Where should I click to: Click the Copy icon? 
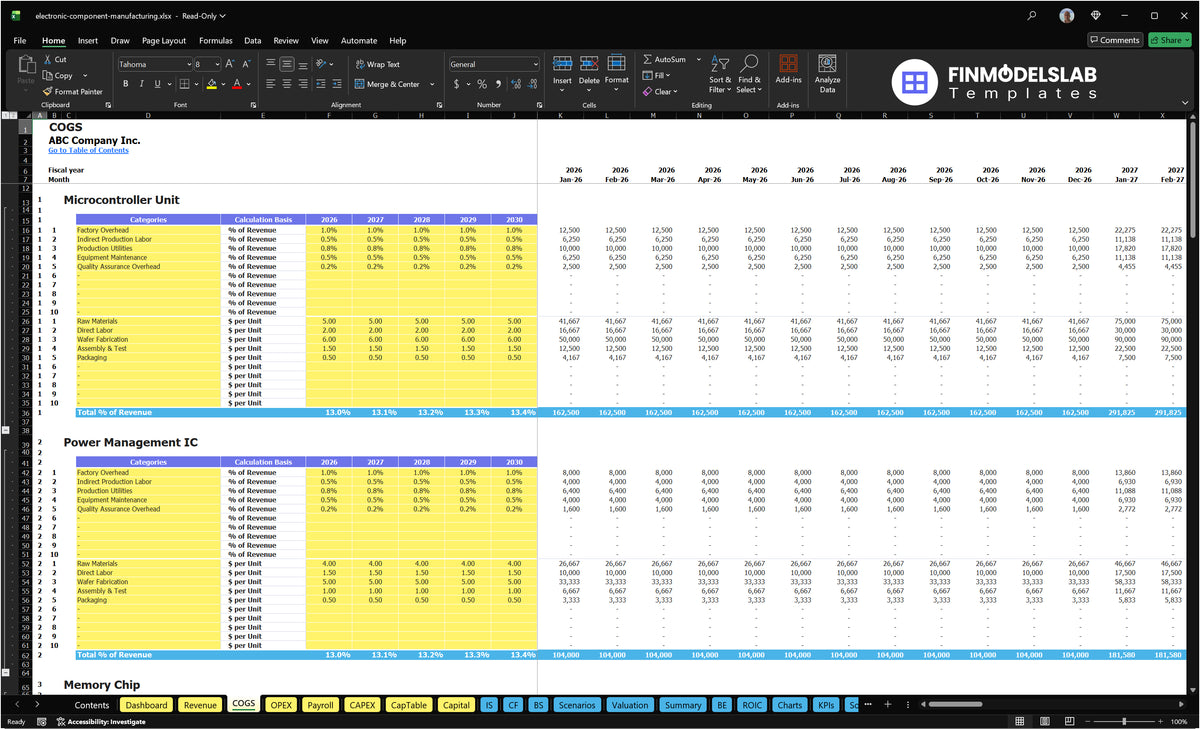tap(48, 75)
